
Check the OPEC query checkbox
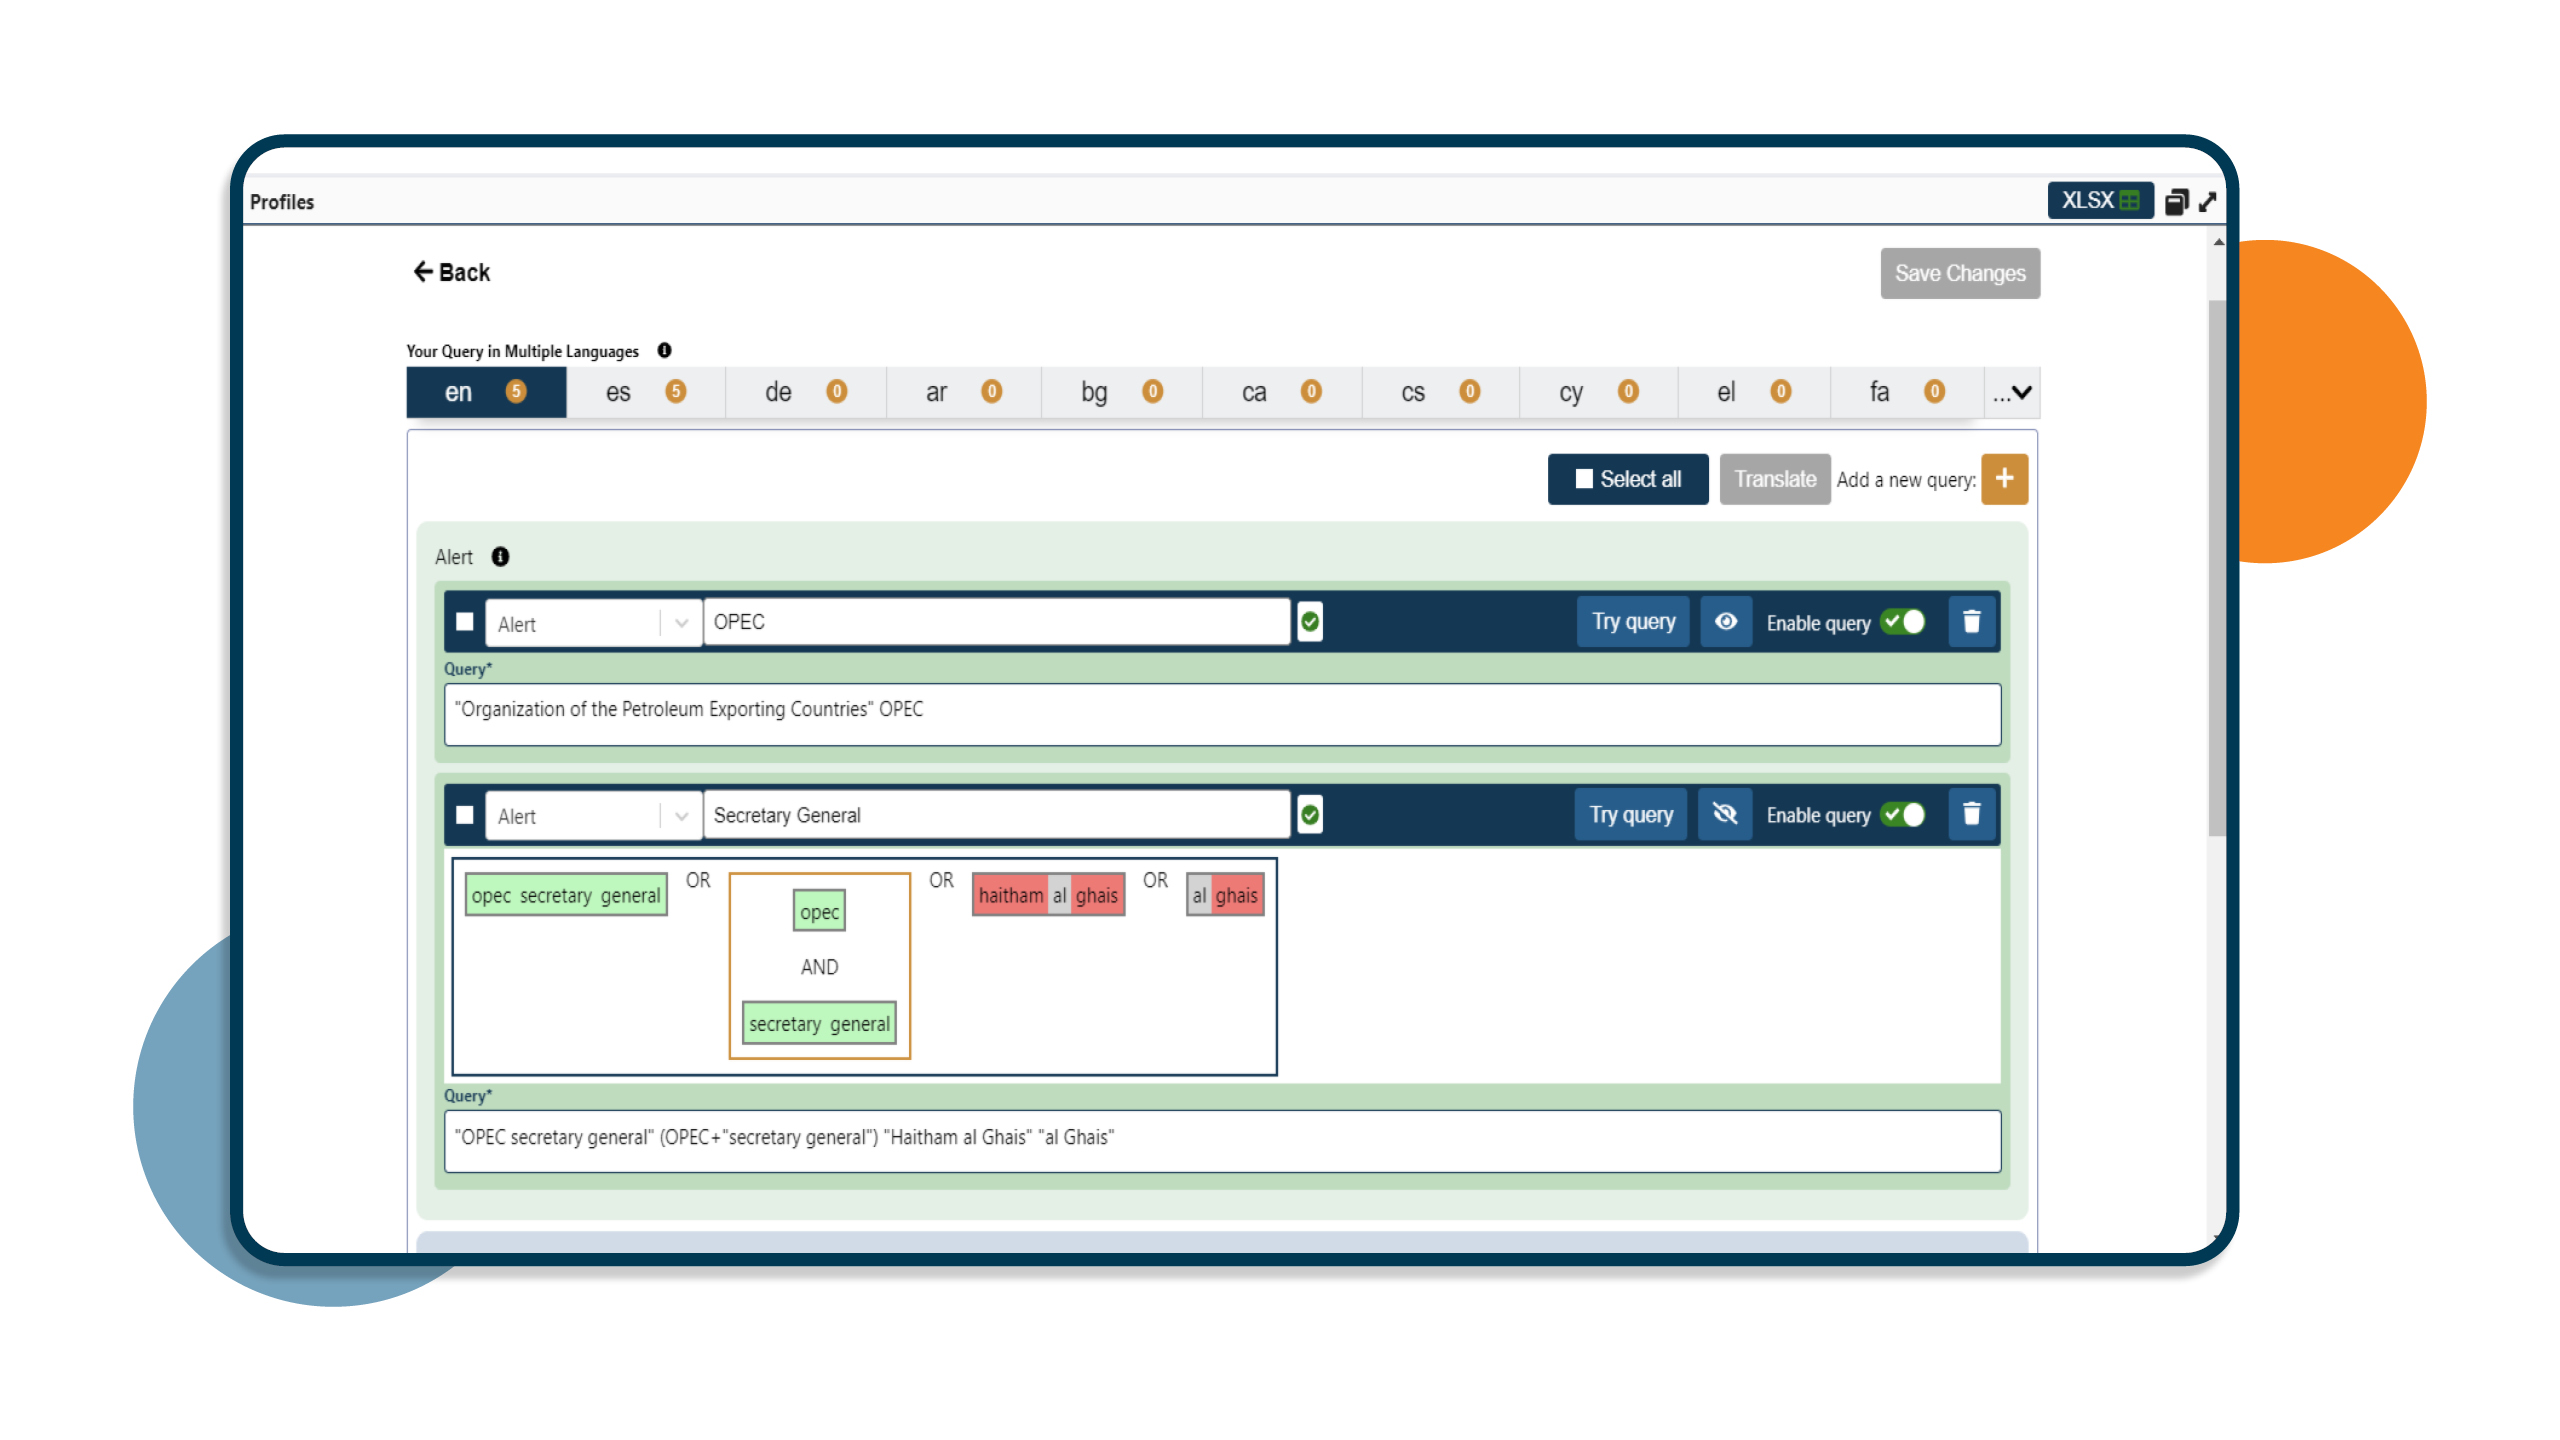point(465,622)
